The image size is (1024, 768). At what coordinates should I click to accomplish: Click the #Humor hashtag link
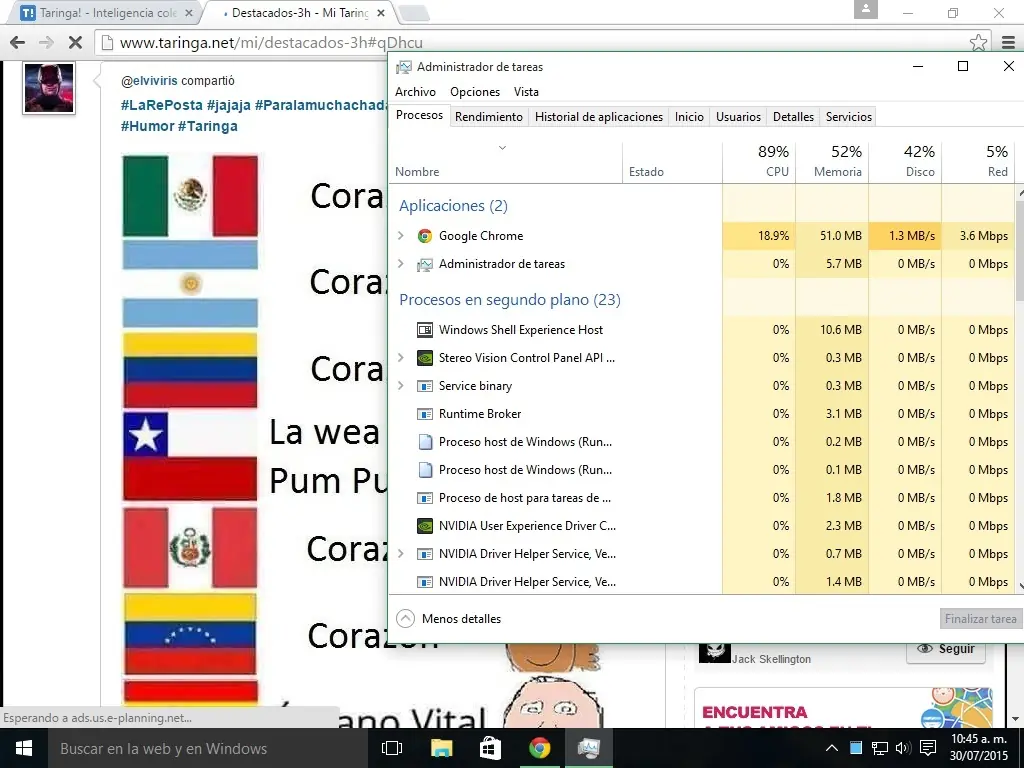pyautogui.click(x=148, y=126)
